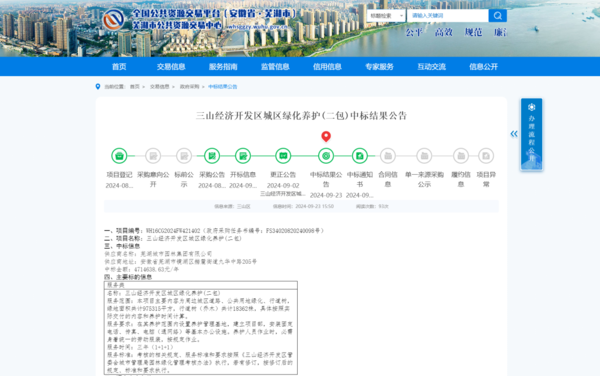Click the 更正公告 step icon
Viewport: 600px width, 376px height.
point(283,156)
